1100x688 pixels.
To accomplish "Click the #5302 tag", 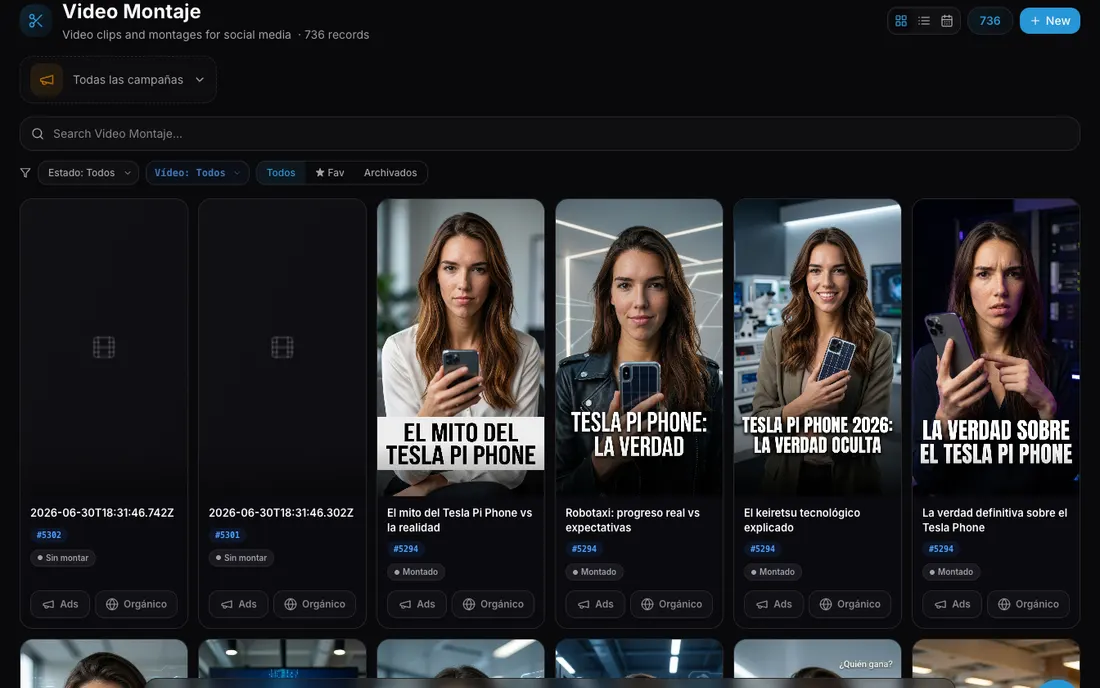I will tap(49, 534).
